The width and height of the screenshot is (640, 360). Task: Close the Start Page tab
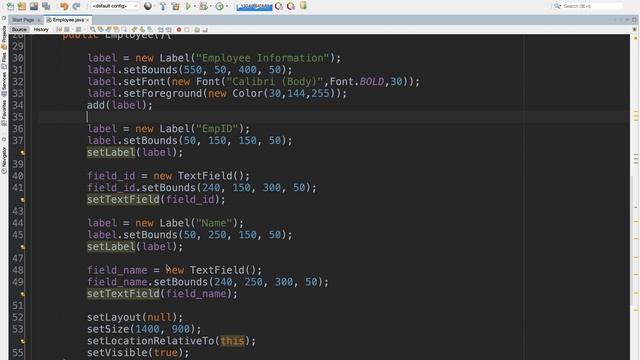click(39, 20)
